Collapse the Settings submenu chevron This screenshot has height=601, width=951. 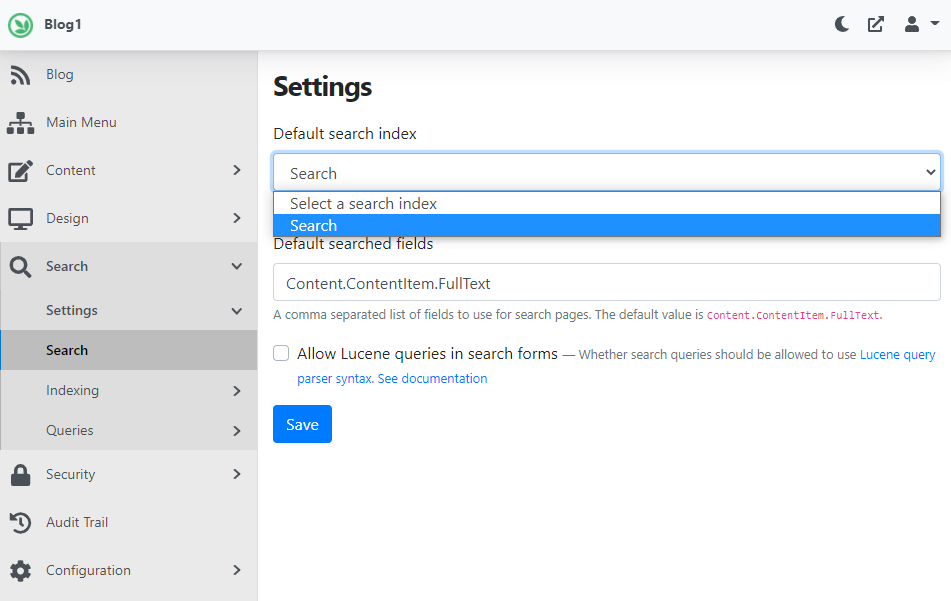(237, 311)
